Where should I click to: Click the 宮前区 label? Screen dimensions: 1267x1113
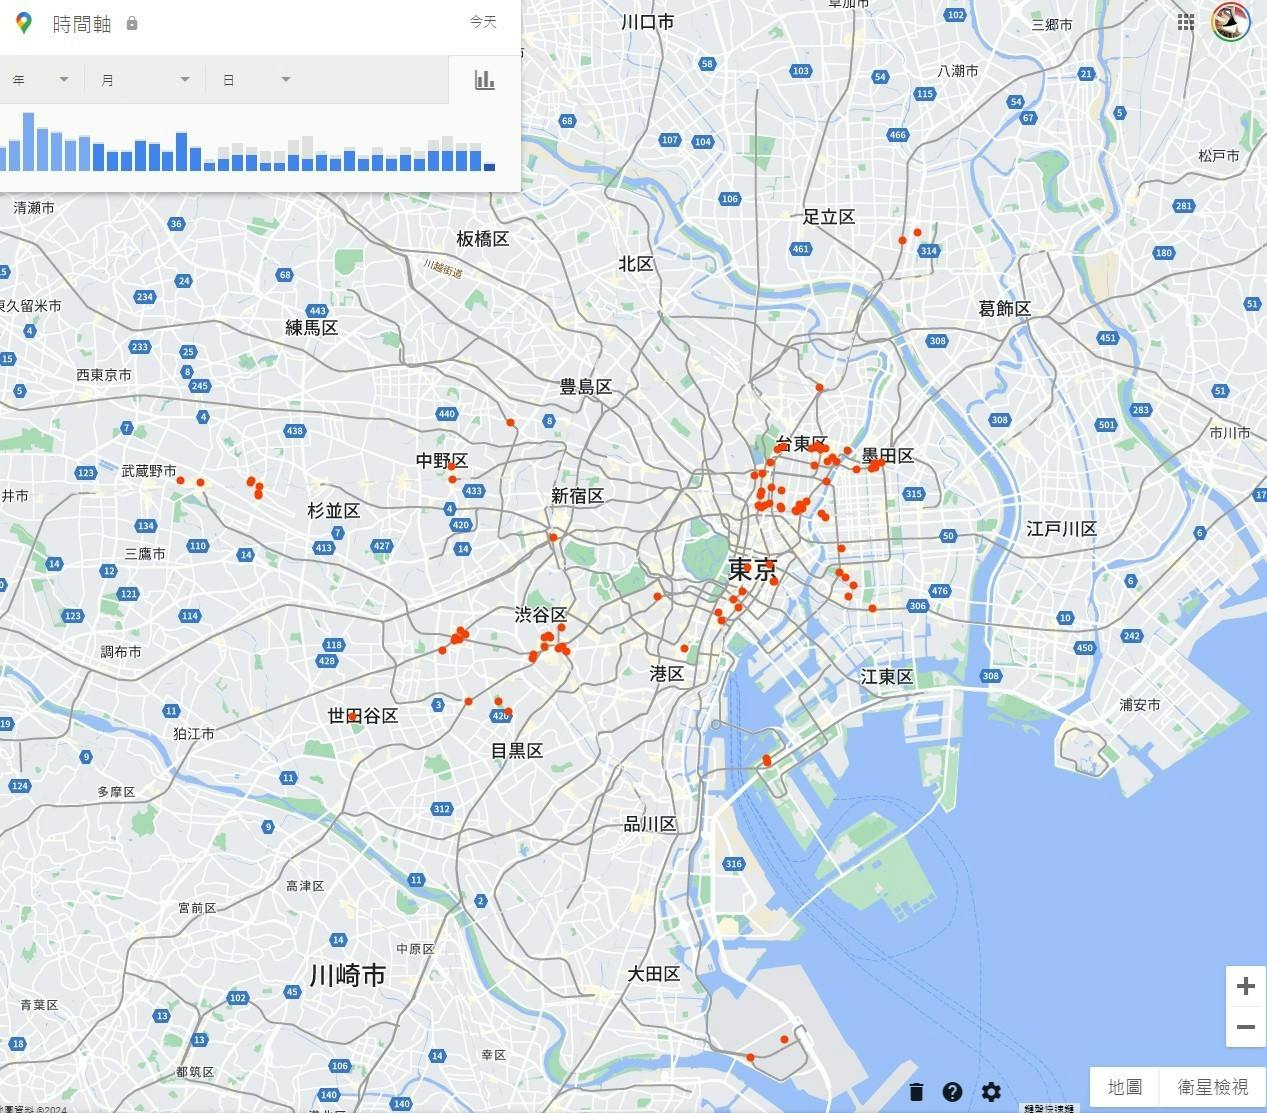tap(197, 908)
